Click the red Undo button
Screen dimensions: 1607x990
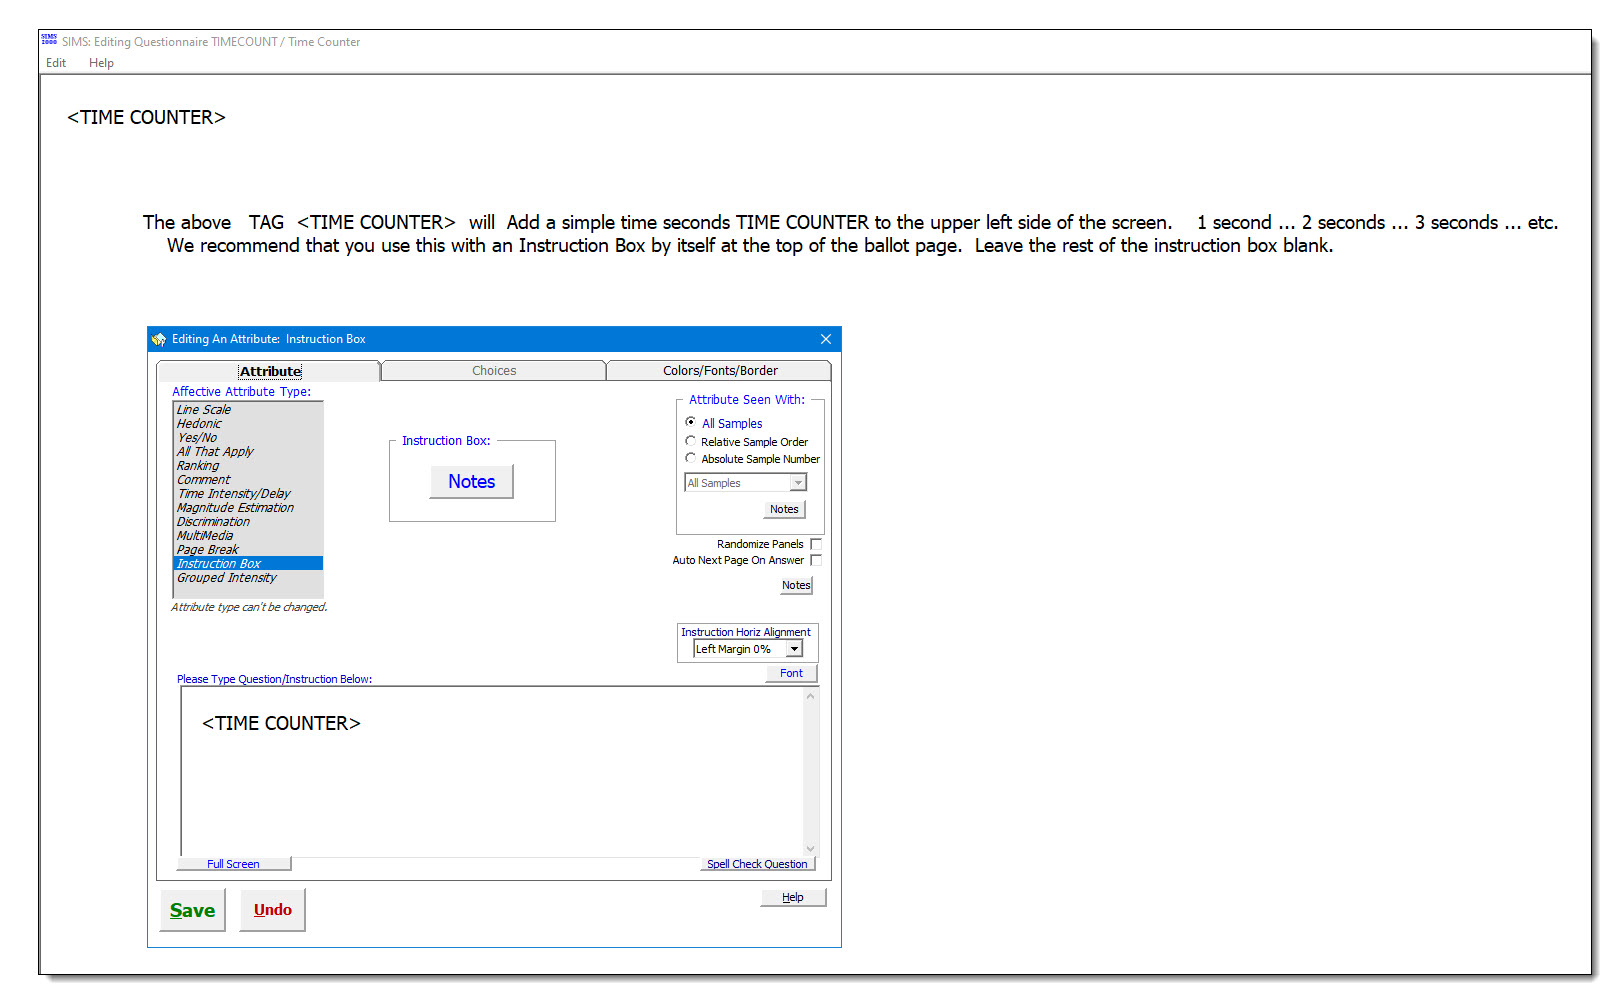coord(273,910)
